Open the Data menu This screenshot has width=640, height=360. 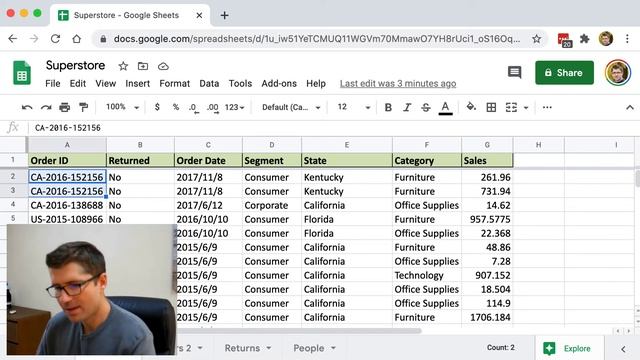[x=209, y=84]
